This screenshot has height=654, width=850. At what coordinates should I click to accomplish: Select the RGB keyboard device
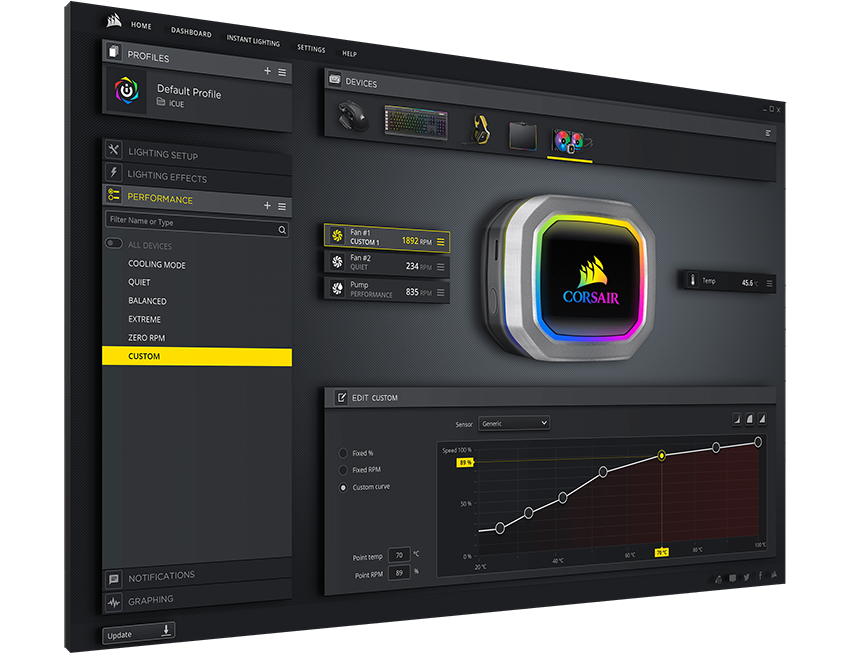pos(416,123)
